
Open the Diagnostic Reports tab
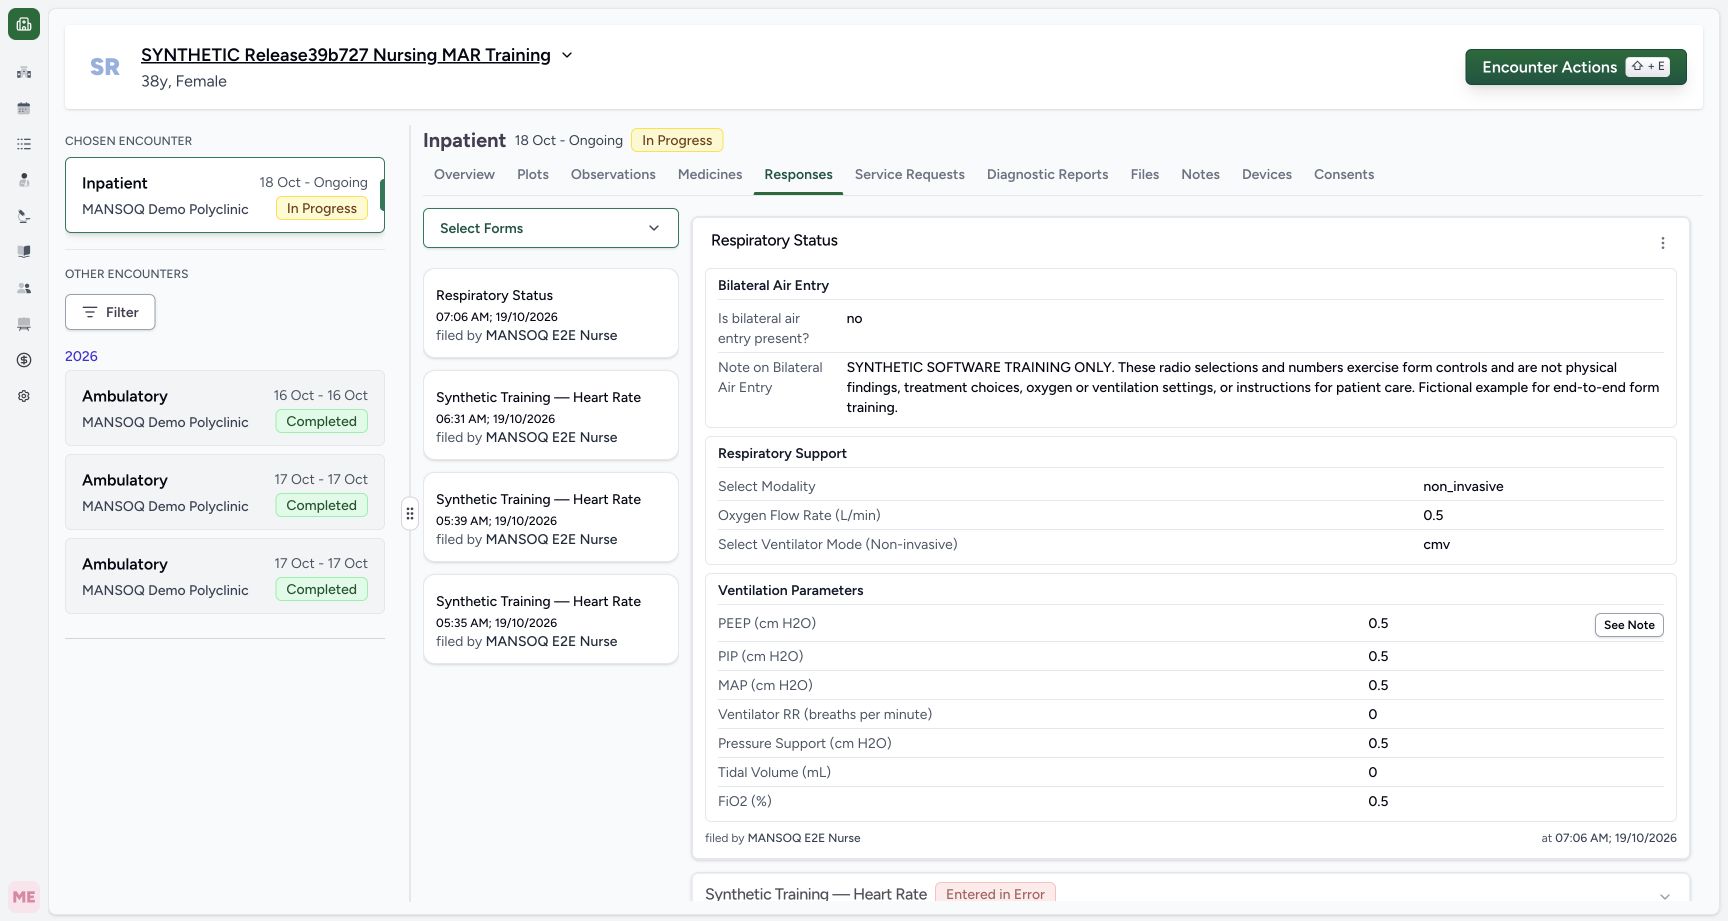pyautogui.click(x=1048, y=174)
